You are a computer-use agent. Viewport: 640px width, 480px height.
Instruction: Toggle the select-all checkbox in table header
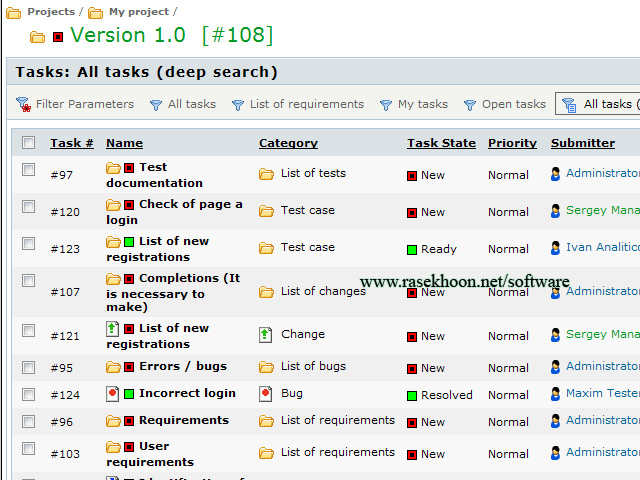coord(29,142)
